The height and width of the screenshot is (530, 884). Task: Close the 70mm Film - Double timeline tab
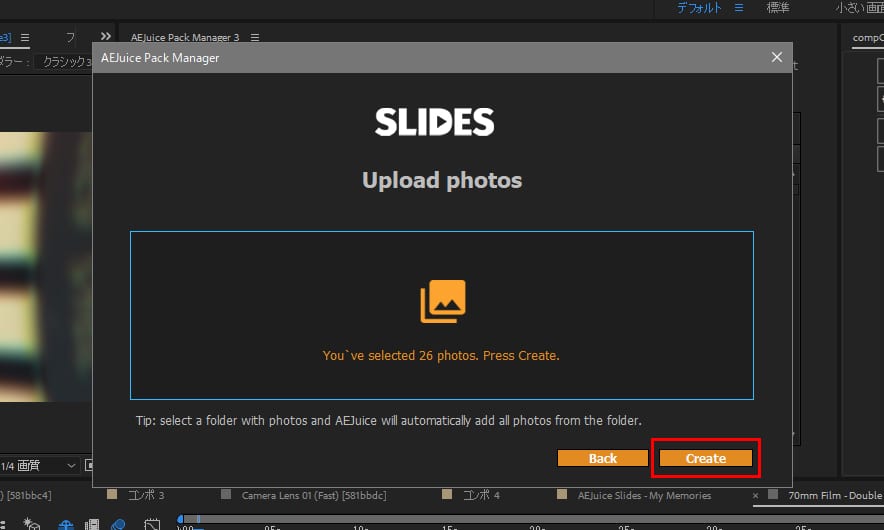pyautogui.click(x=755, y=496)
